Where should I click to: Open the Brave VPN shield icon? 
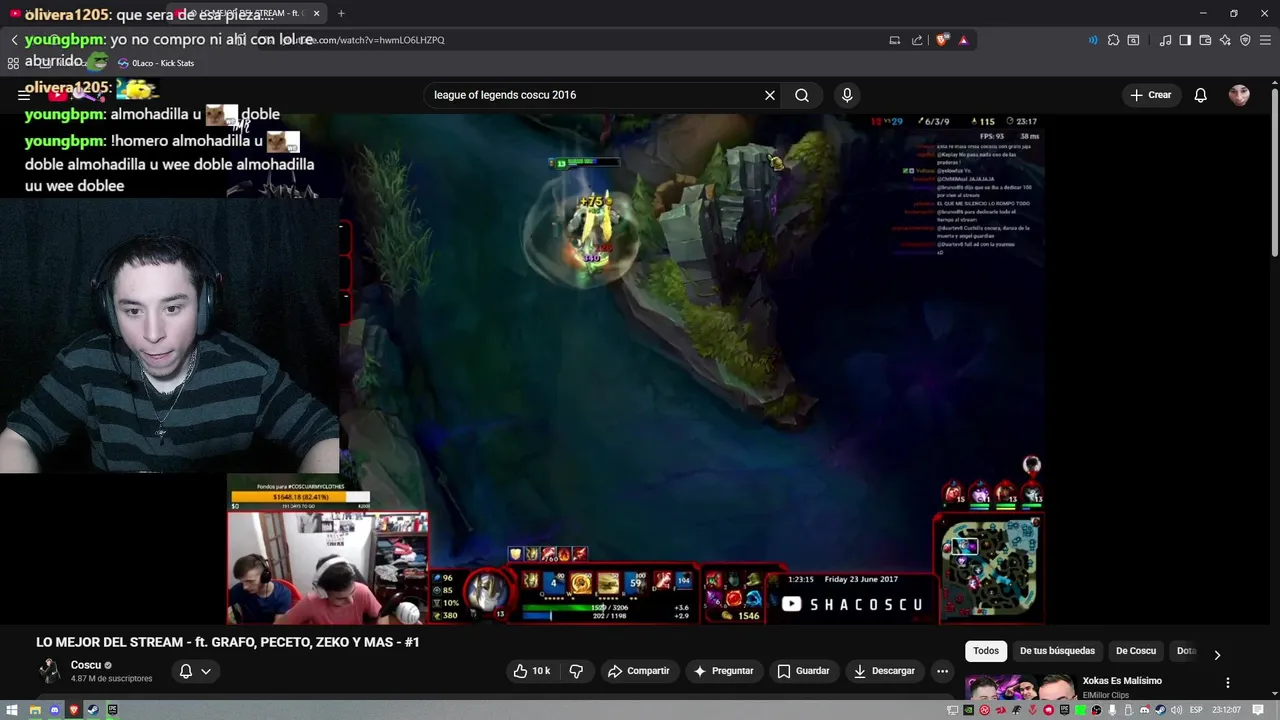[x=1245, y=40]
